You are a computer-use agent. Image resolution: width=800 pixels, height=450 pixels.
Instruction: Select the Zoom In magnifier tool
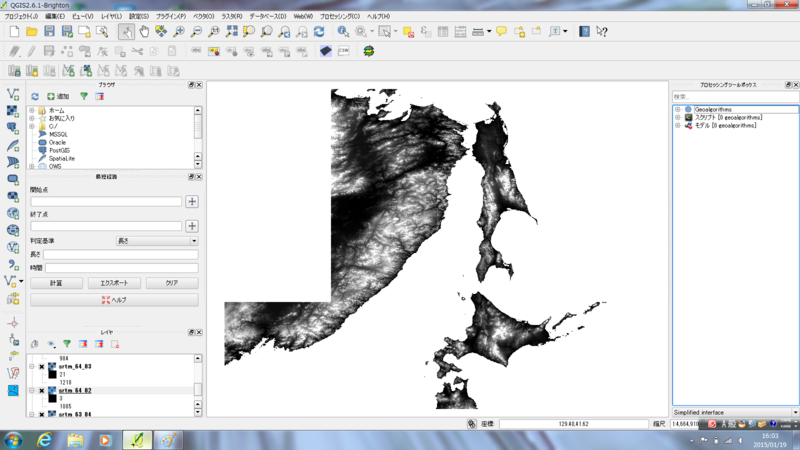point(179,32)
